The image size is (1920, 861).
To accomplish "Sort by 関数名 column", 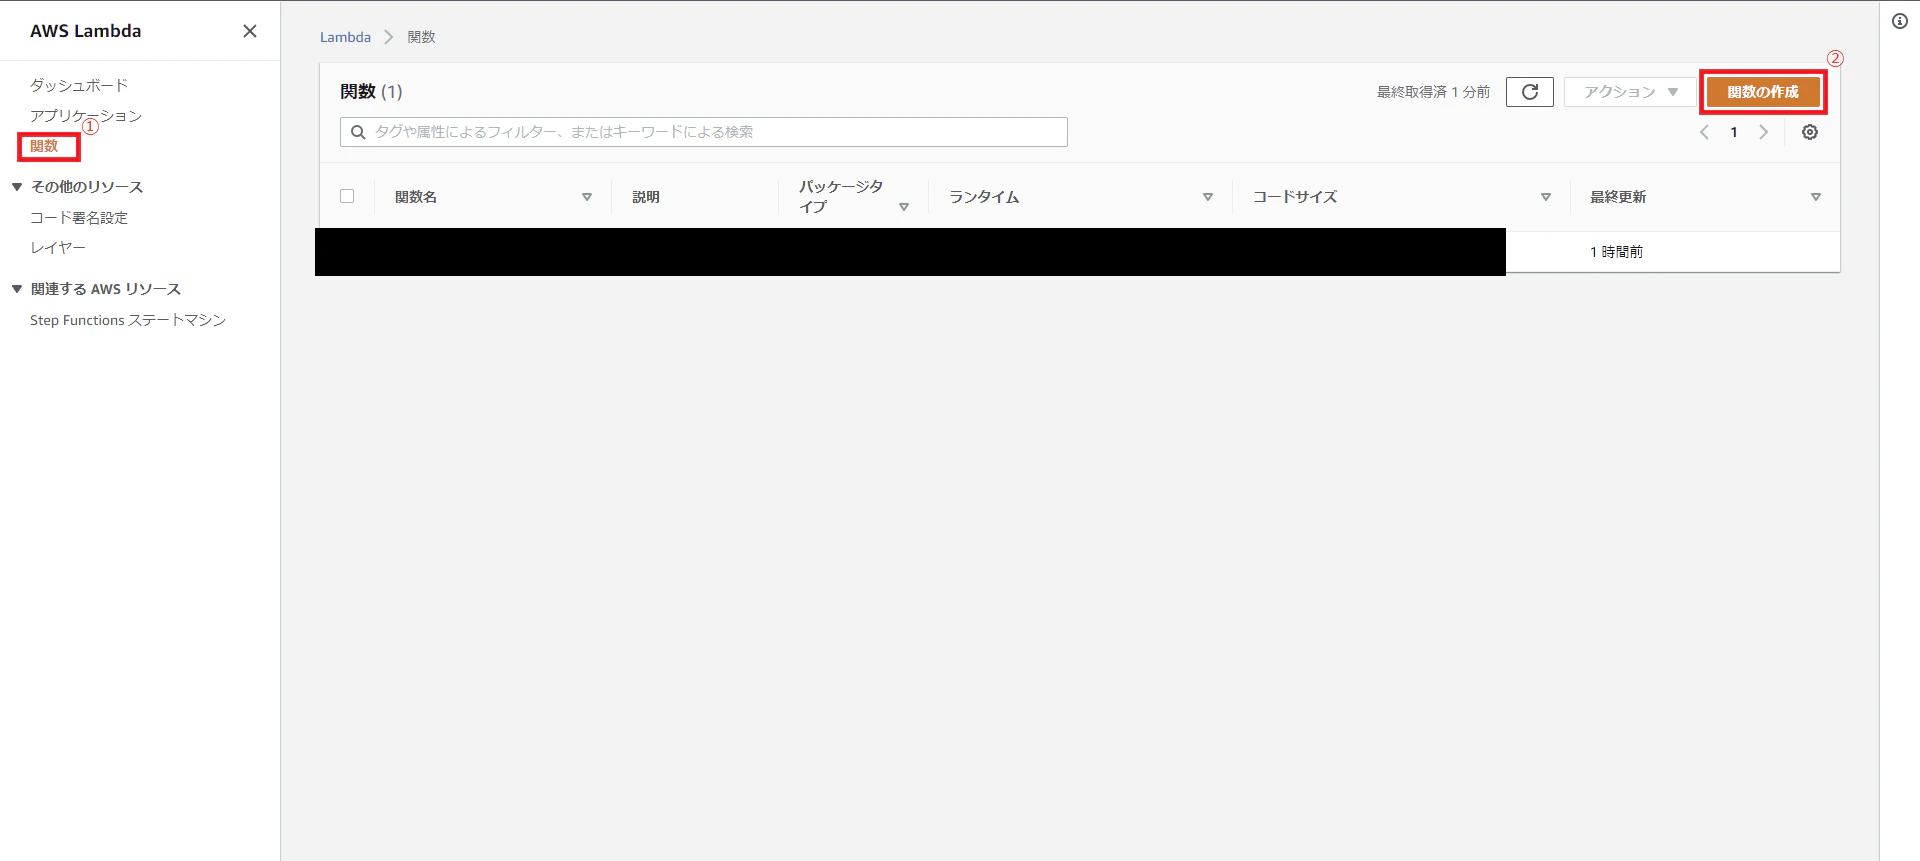I will pyautogui.click(x=587, y=197).
